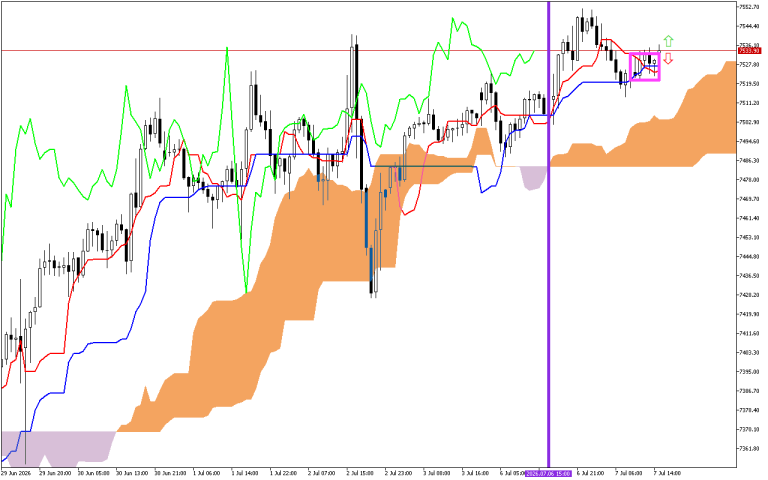This screenshot has height=480, width=768.
Task: Click the 7 Jul 14:00 time label
Action: [x=667, y=474]
